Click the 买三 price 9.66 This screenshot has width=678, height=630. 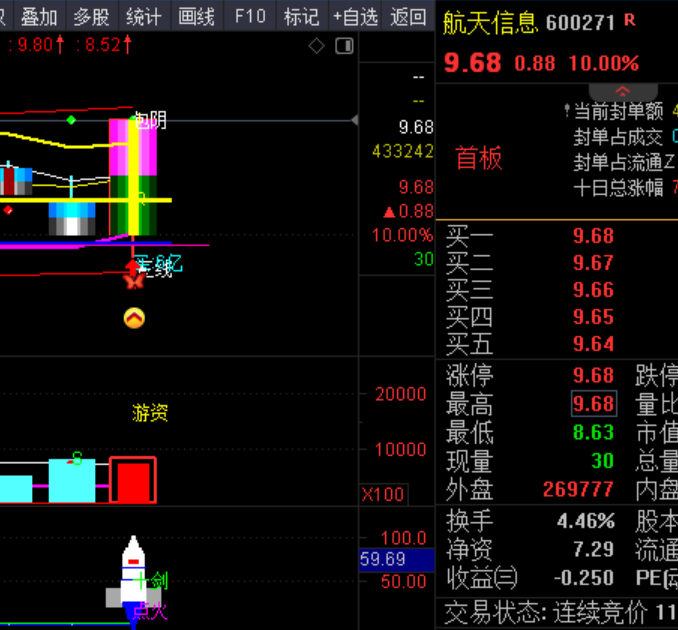pyautogui.click(x=593, y=290)
